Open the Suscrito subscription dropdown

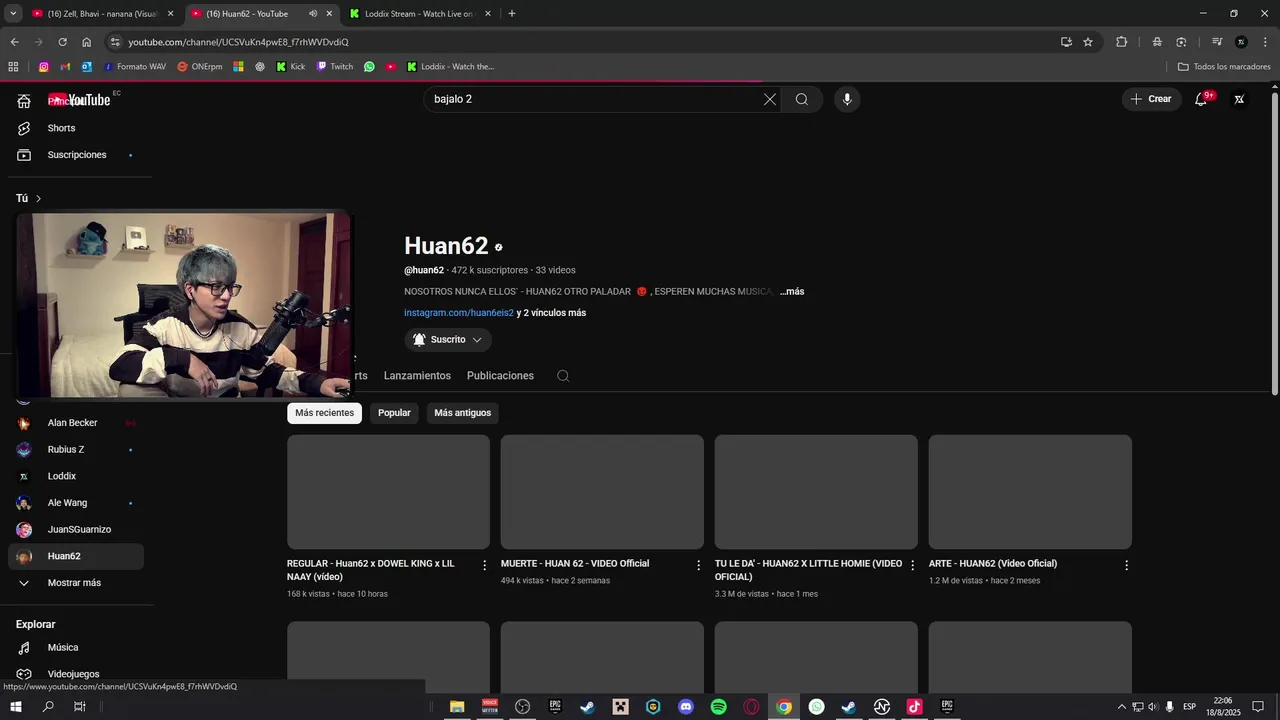tap(448, 340)
